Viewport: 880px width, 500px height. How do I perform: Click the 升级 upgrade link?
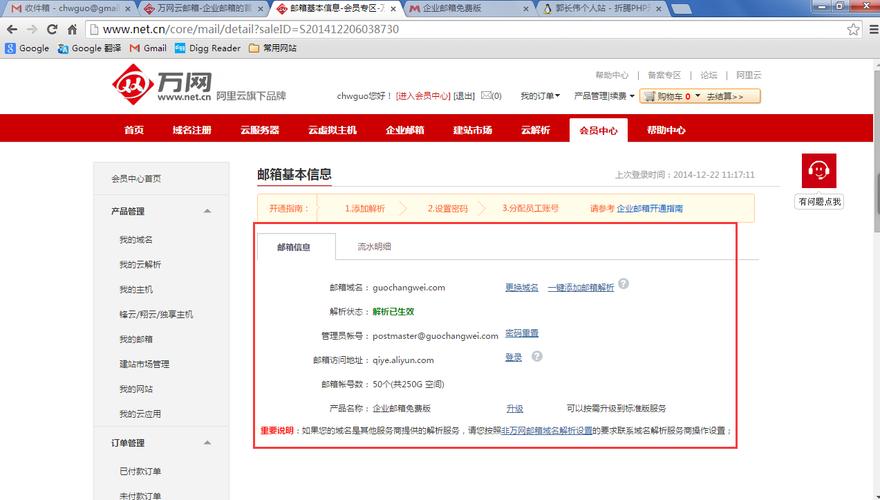[x=515, y=409]
